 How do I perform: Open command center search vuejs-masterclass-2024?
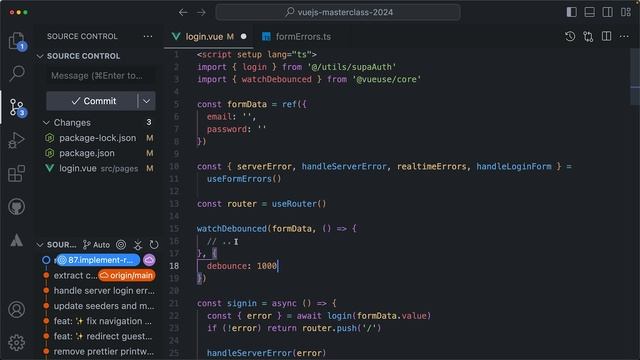[x=338, y=12]
